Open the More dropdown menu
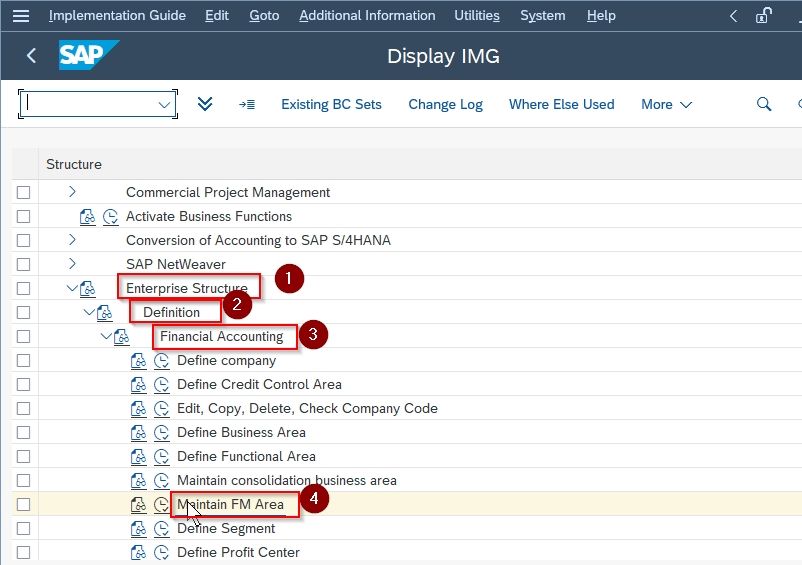The height and width of the screenshot is (565, 802). 666,105
